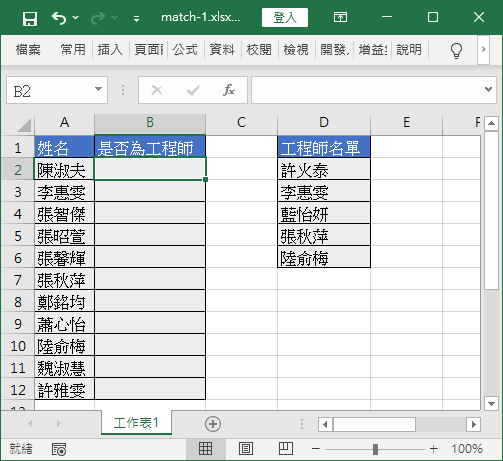Click the zoom slider handle
This screenshot has height=461, width=503.
(375, 449)
